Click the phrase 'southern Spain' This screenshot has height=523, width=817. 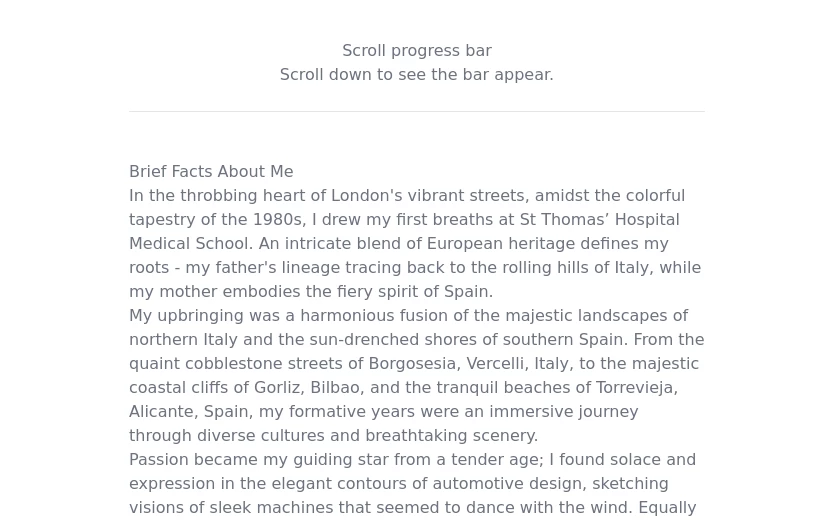(563, 339)
